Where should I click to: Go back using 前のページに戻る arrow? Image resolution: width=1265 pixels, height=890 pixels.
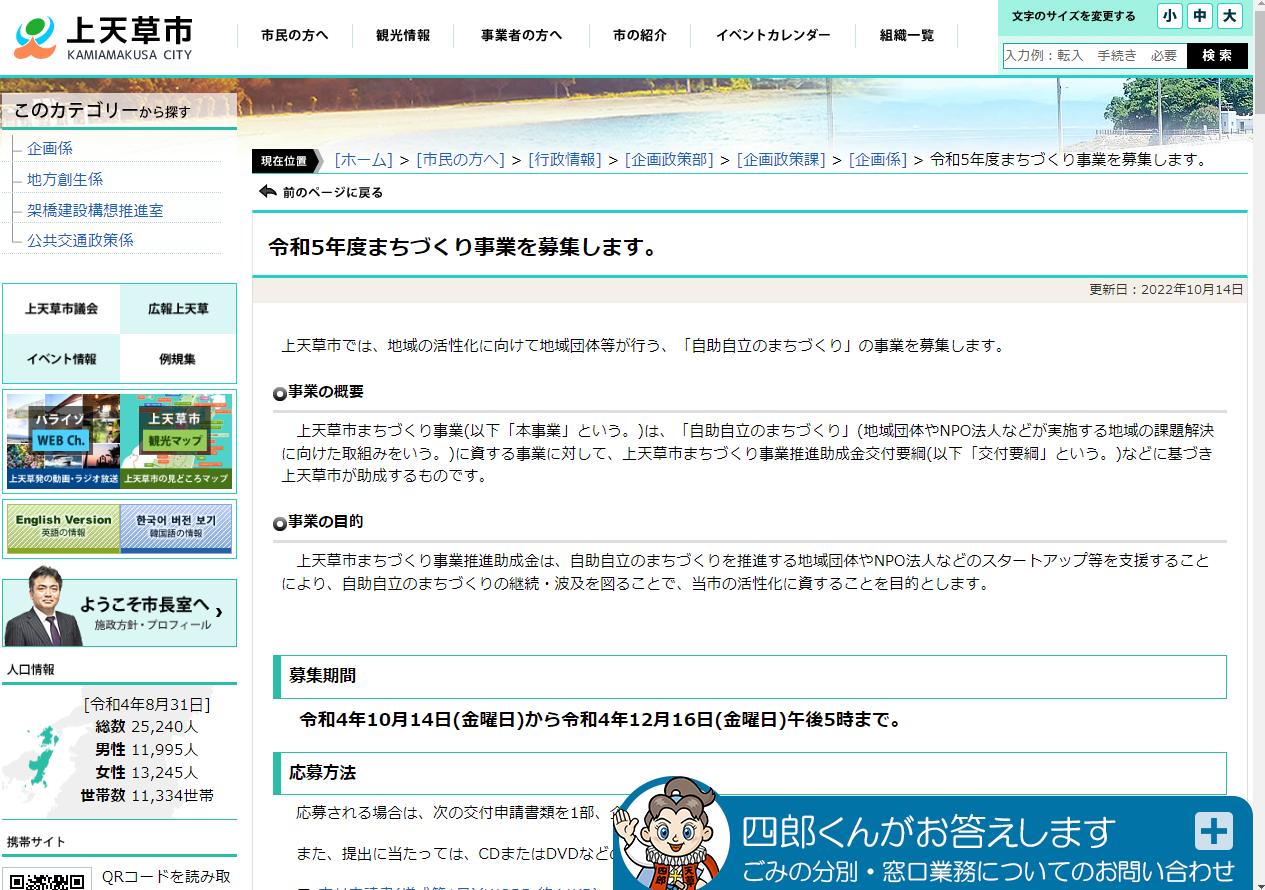[x=268, y=192]
